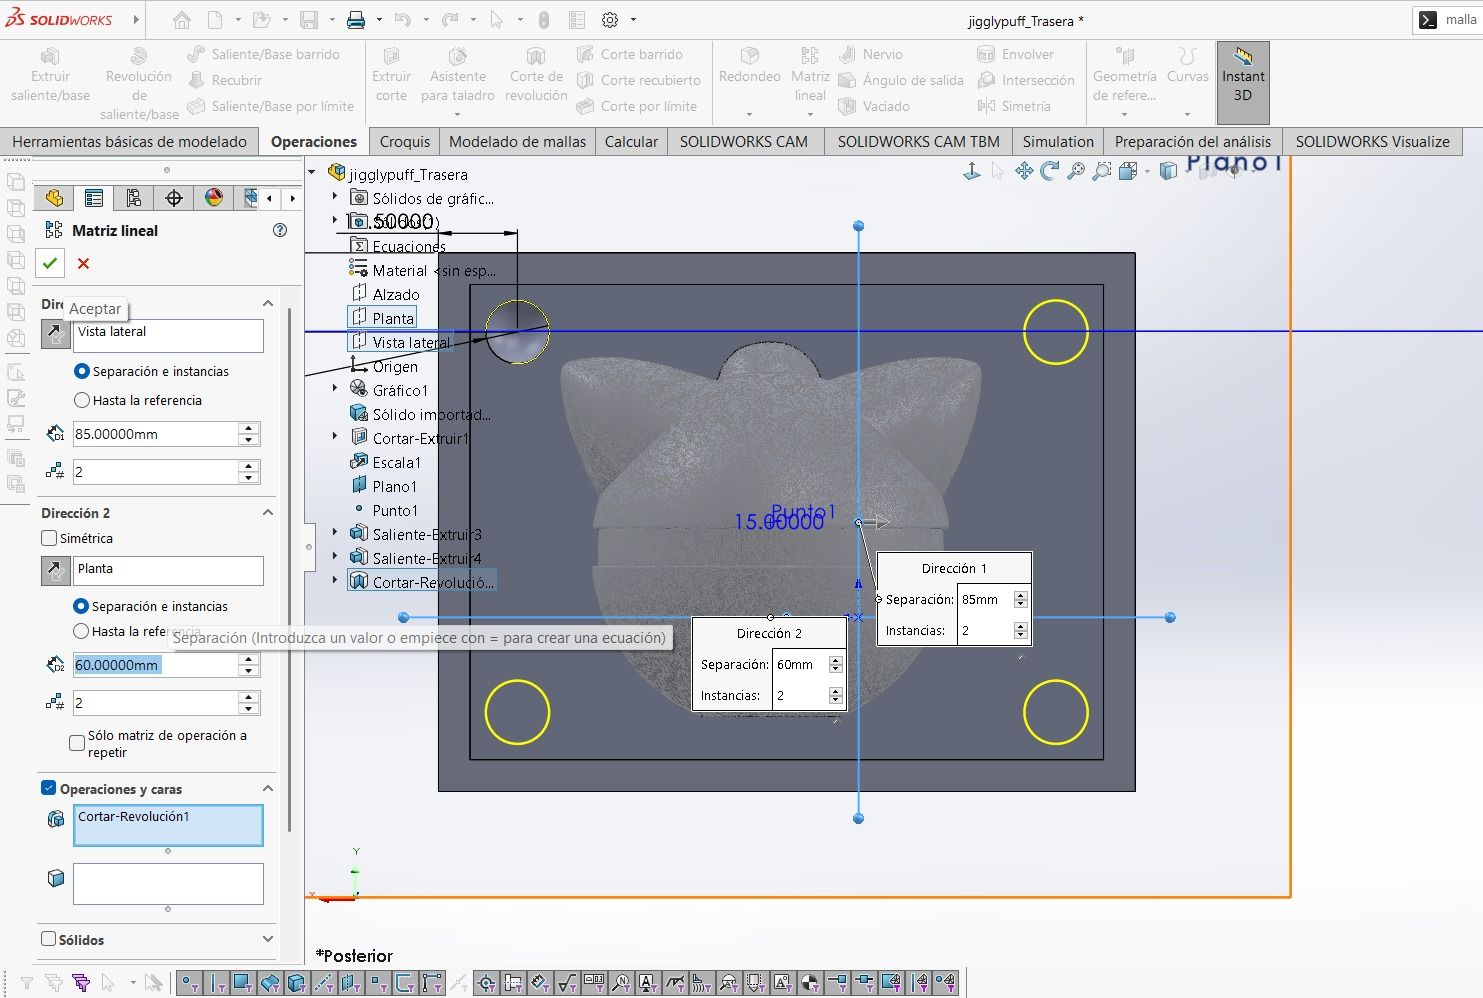Click Vaciado shell tool
Screen dimensions: 1483x998
874,106
